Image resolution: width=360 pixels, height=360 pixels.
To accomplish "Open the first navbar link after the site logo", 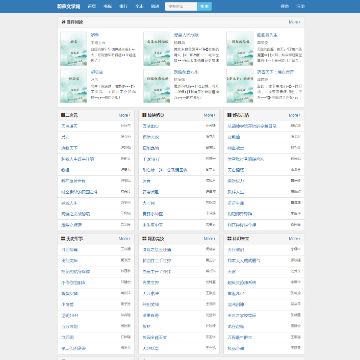I will [x=91, y=6].
